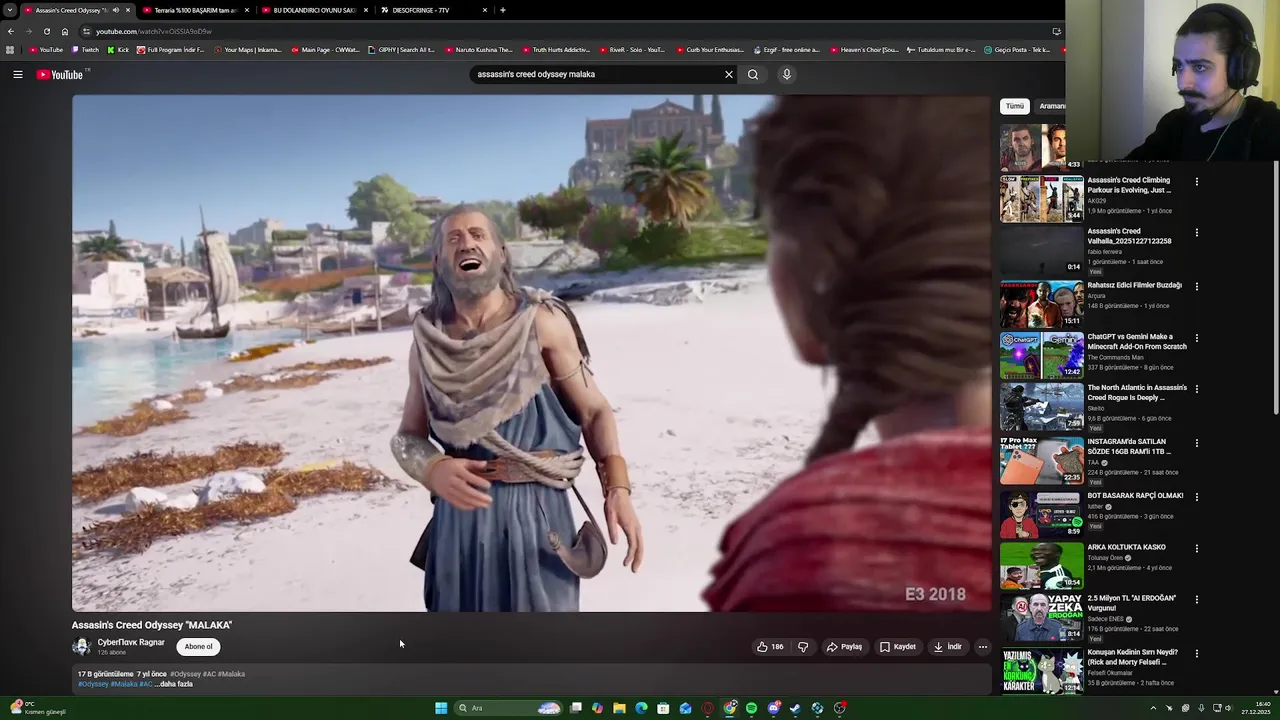Switch to BU DOLANDIRICI OYUNU SAKIN tab
This screenshot has height=720, width=1280.
(x=313, y=10)
